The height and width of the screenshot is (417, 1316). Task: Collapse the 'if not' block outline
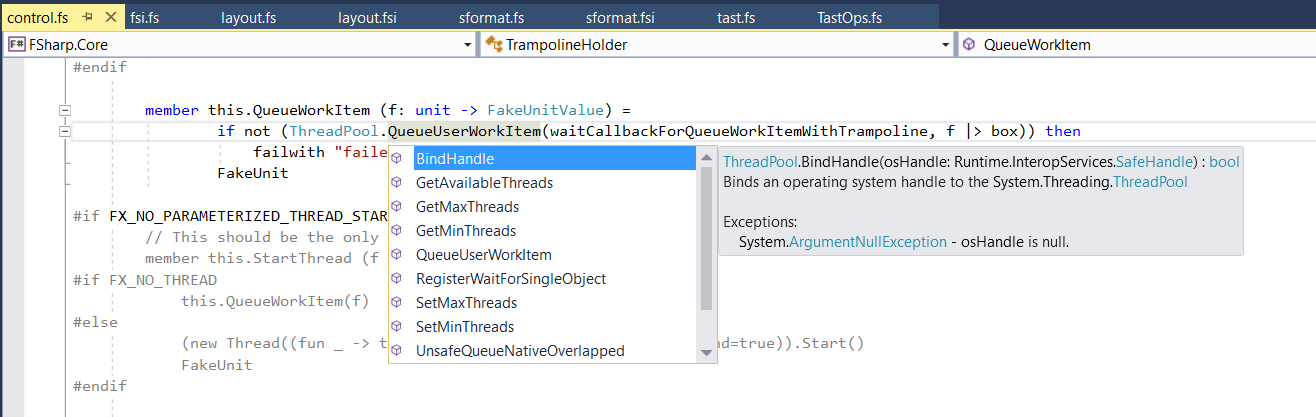click(65, 131)
